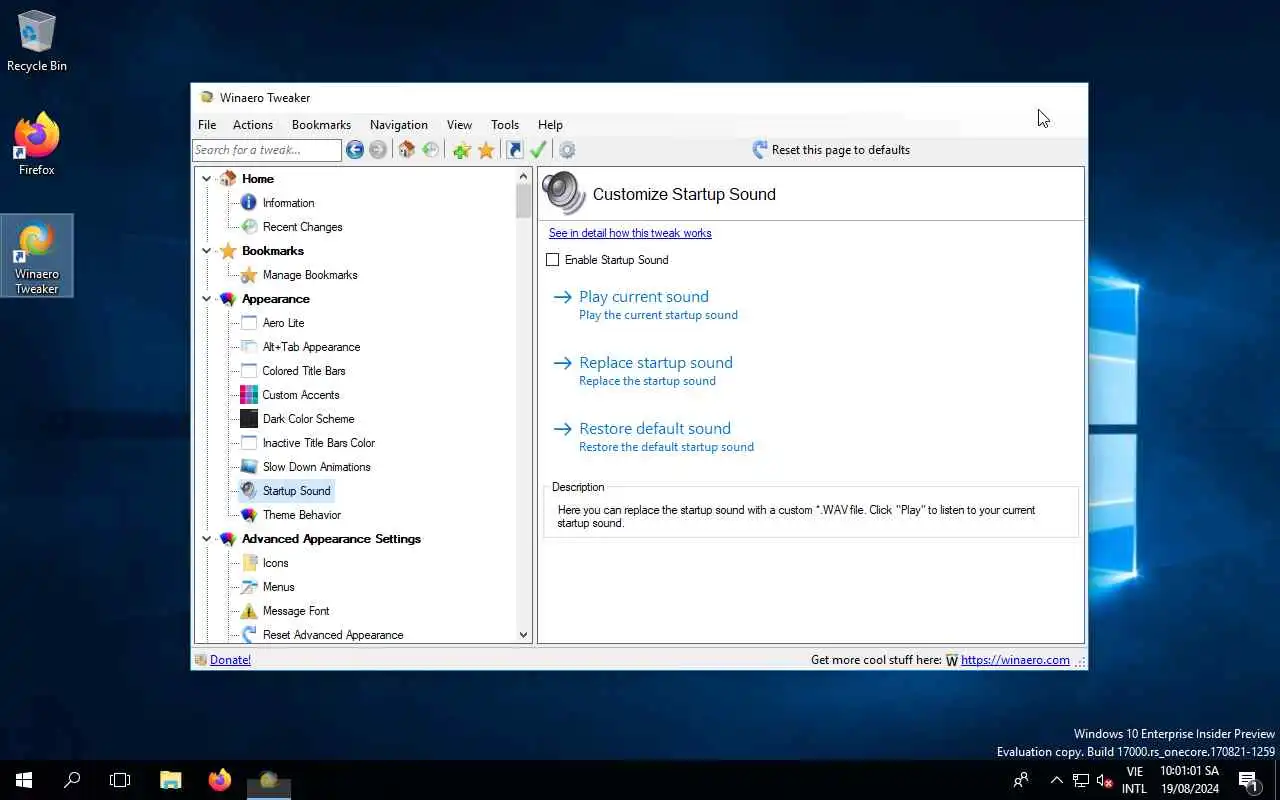Enable Startup Sound checkbox
This screenshot has height=800, width=1280.
pos(552,260)
